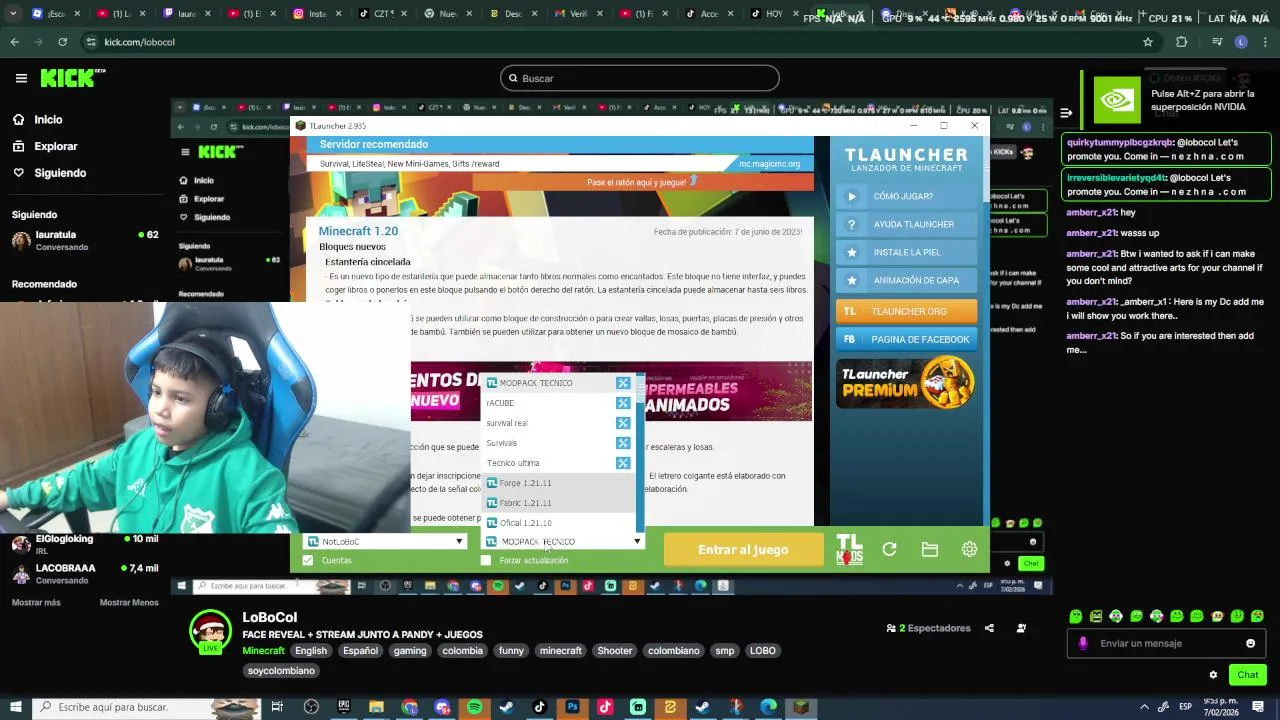Select Forge 1.21.11 version

pos(558,483)
